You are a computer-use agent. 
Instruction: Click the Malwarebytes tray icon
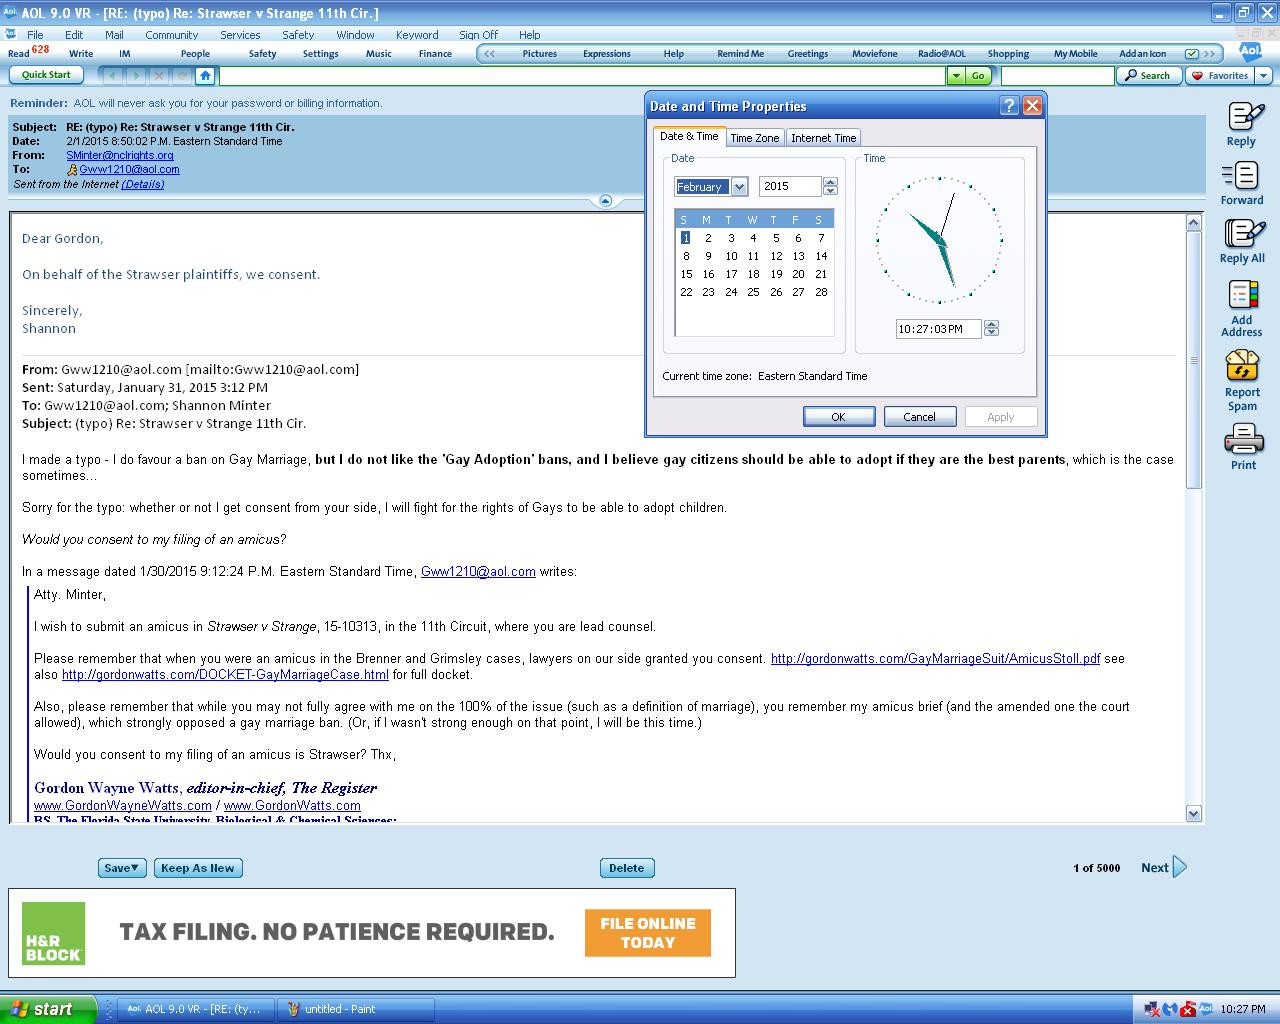click(1169, 1009)
